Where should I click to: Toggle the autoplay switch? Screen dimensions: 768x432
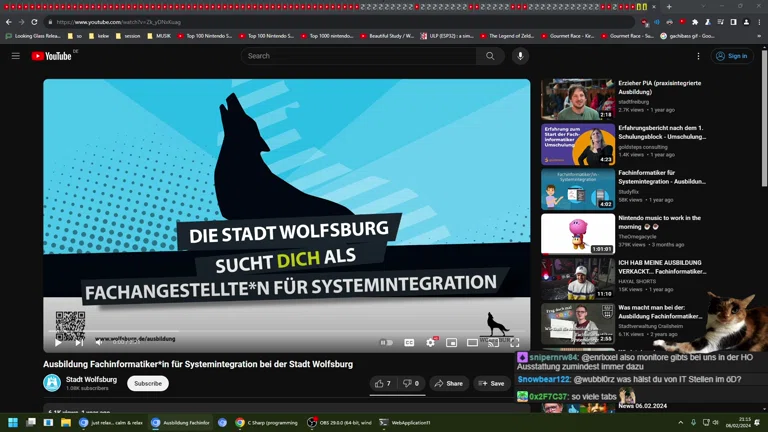point(386,342)
